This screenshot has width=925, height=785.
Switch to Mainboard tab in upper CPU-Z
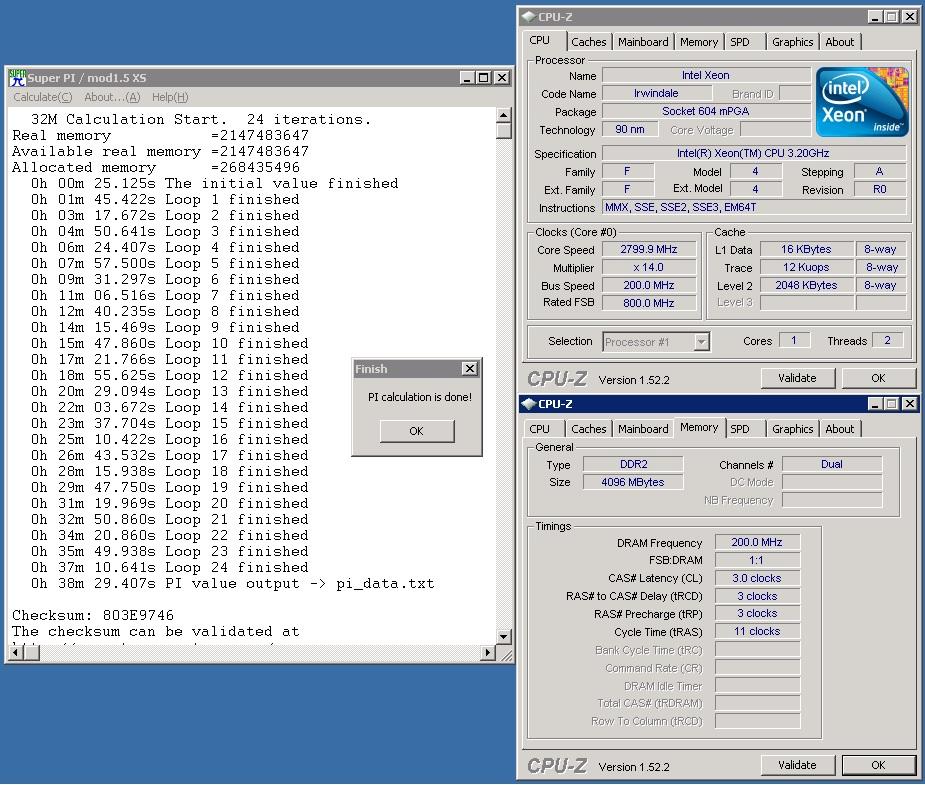[642, 42]
